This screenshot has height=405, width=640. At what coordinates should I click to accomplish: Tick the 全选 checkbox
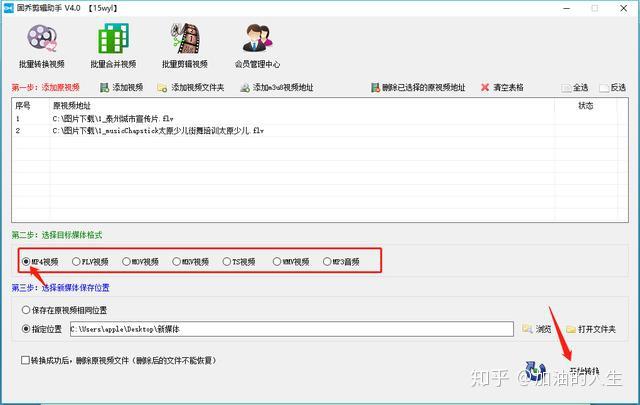[x=566, y=88]
